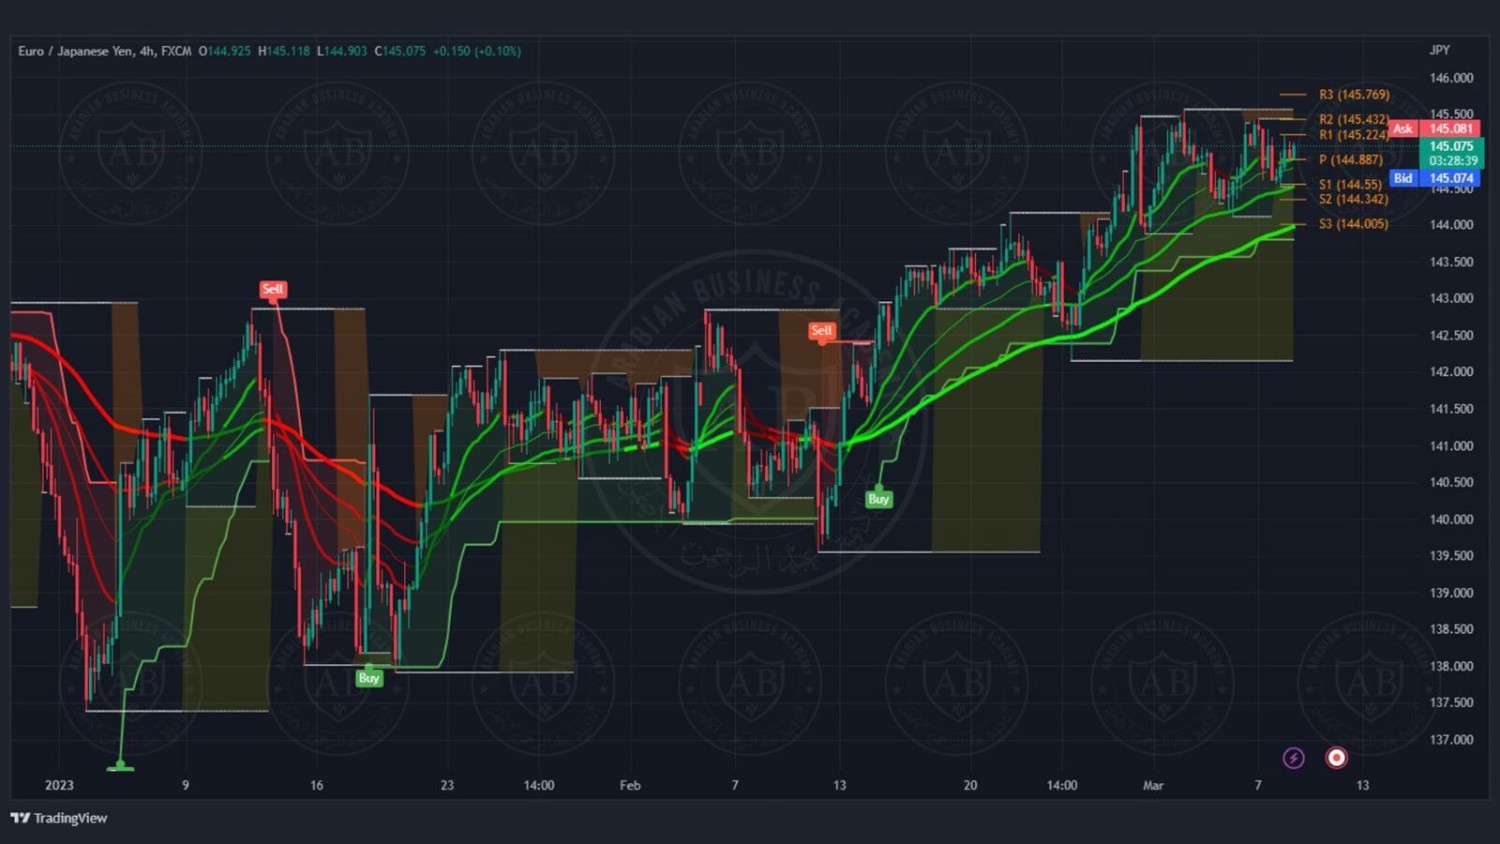Click the L144.903 low value
This screenshot has height=844, width=1500.
(342, 51)
